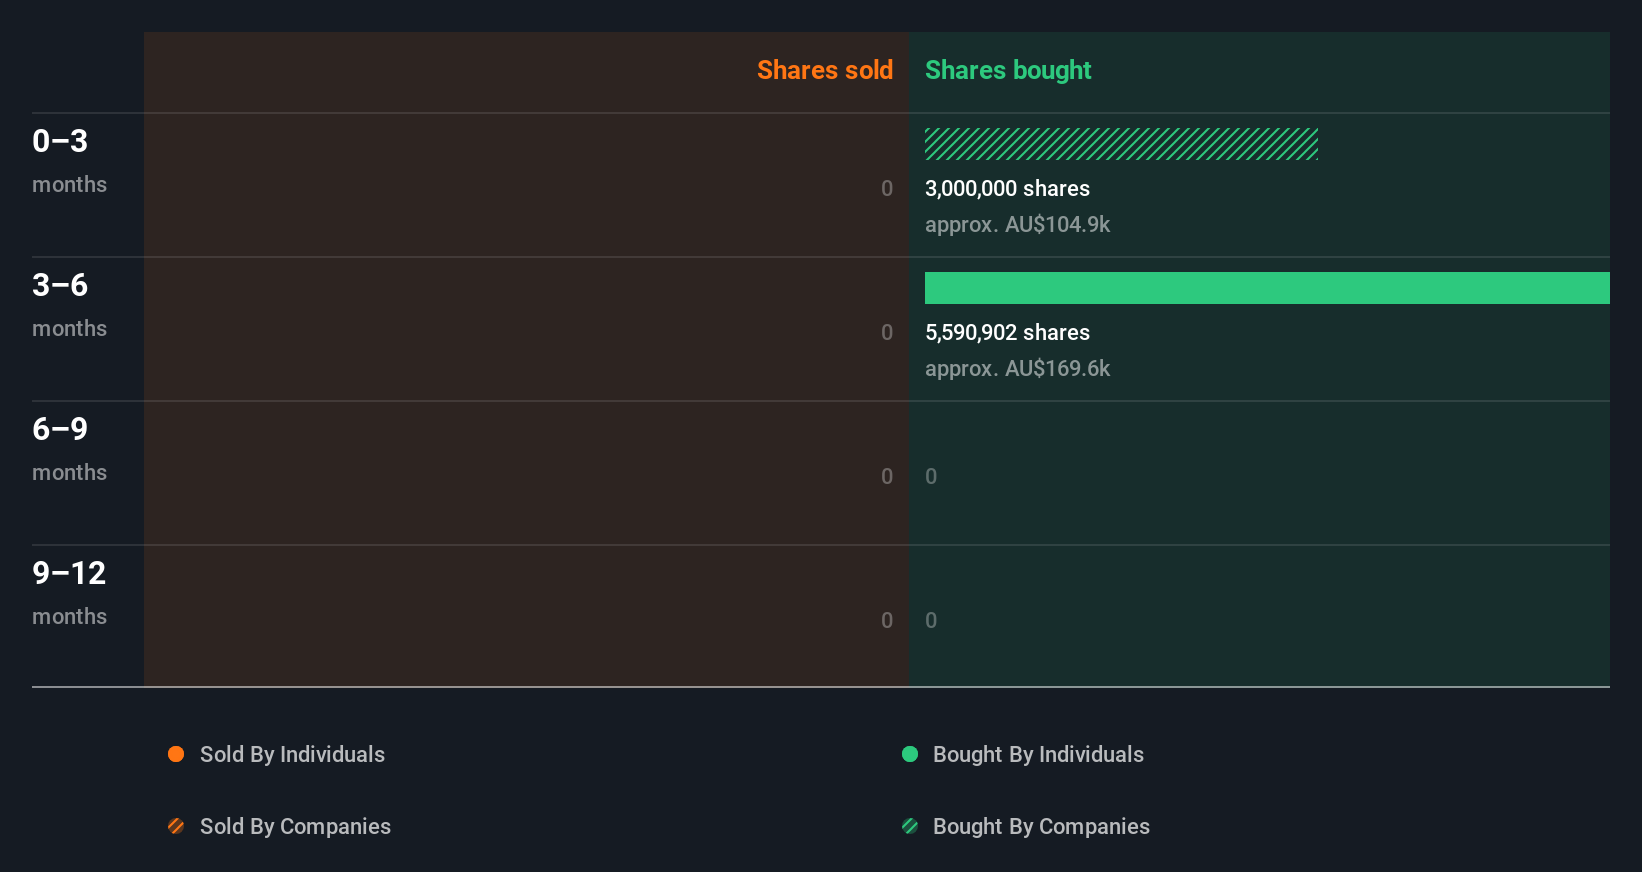The height and width of the screenshot is (872, 1642).
Task: Click the approx. AU$169.6k value
Action: click(1017, 368)
